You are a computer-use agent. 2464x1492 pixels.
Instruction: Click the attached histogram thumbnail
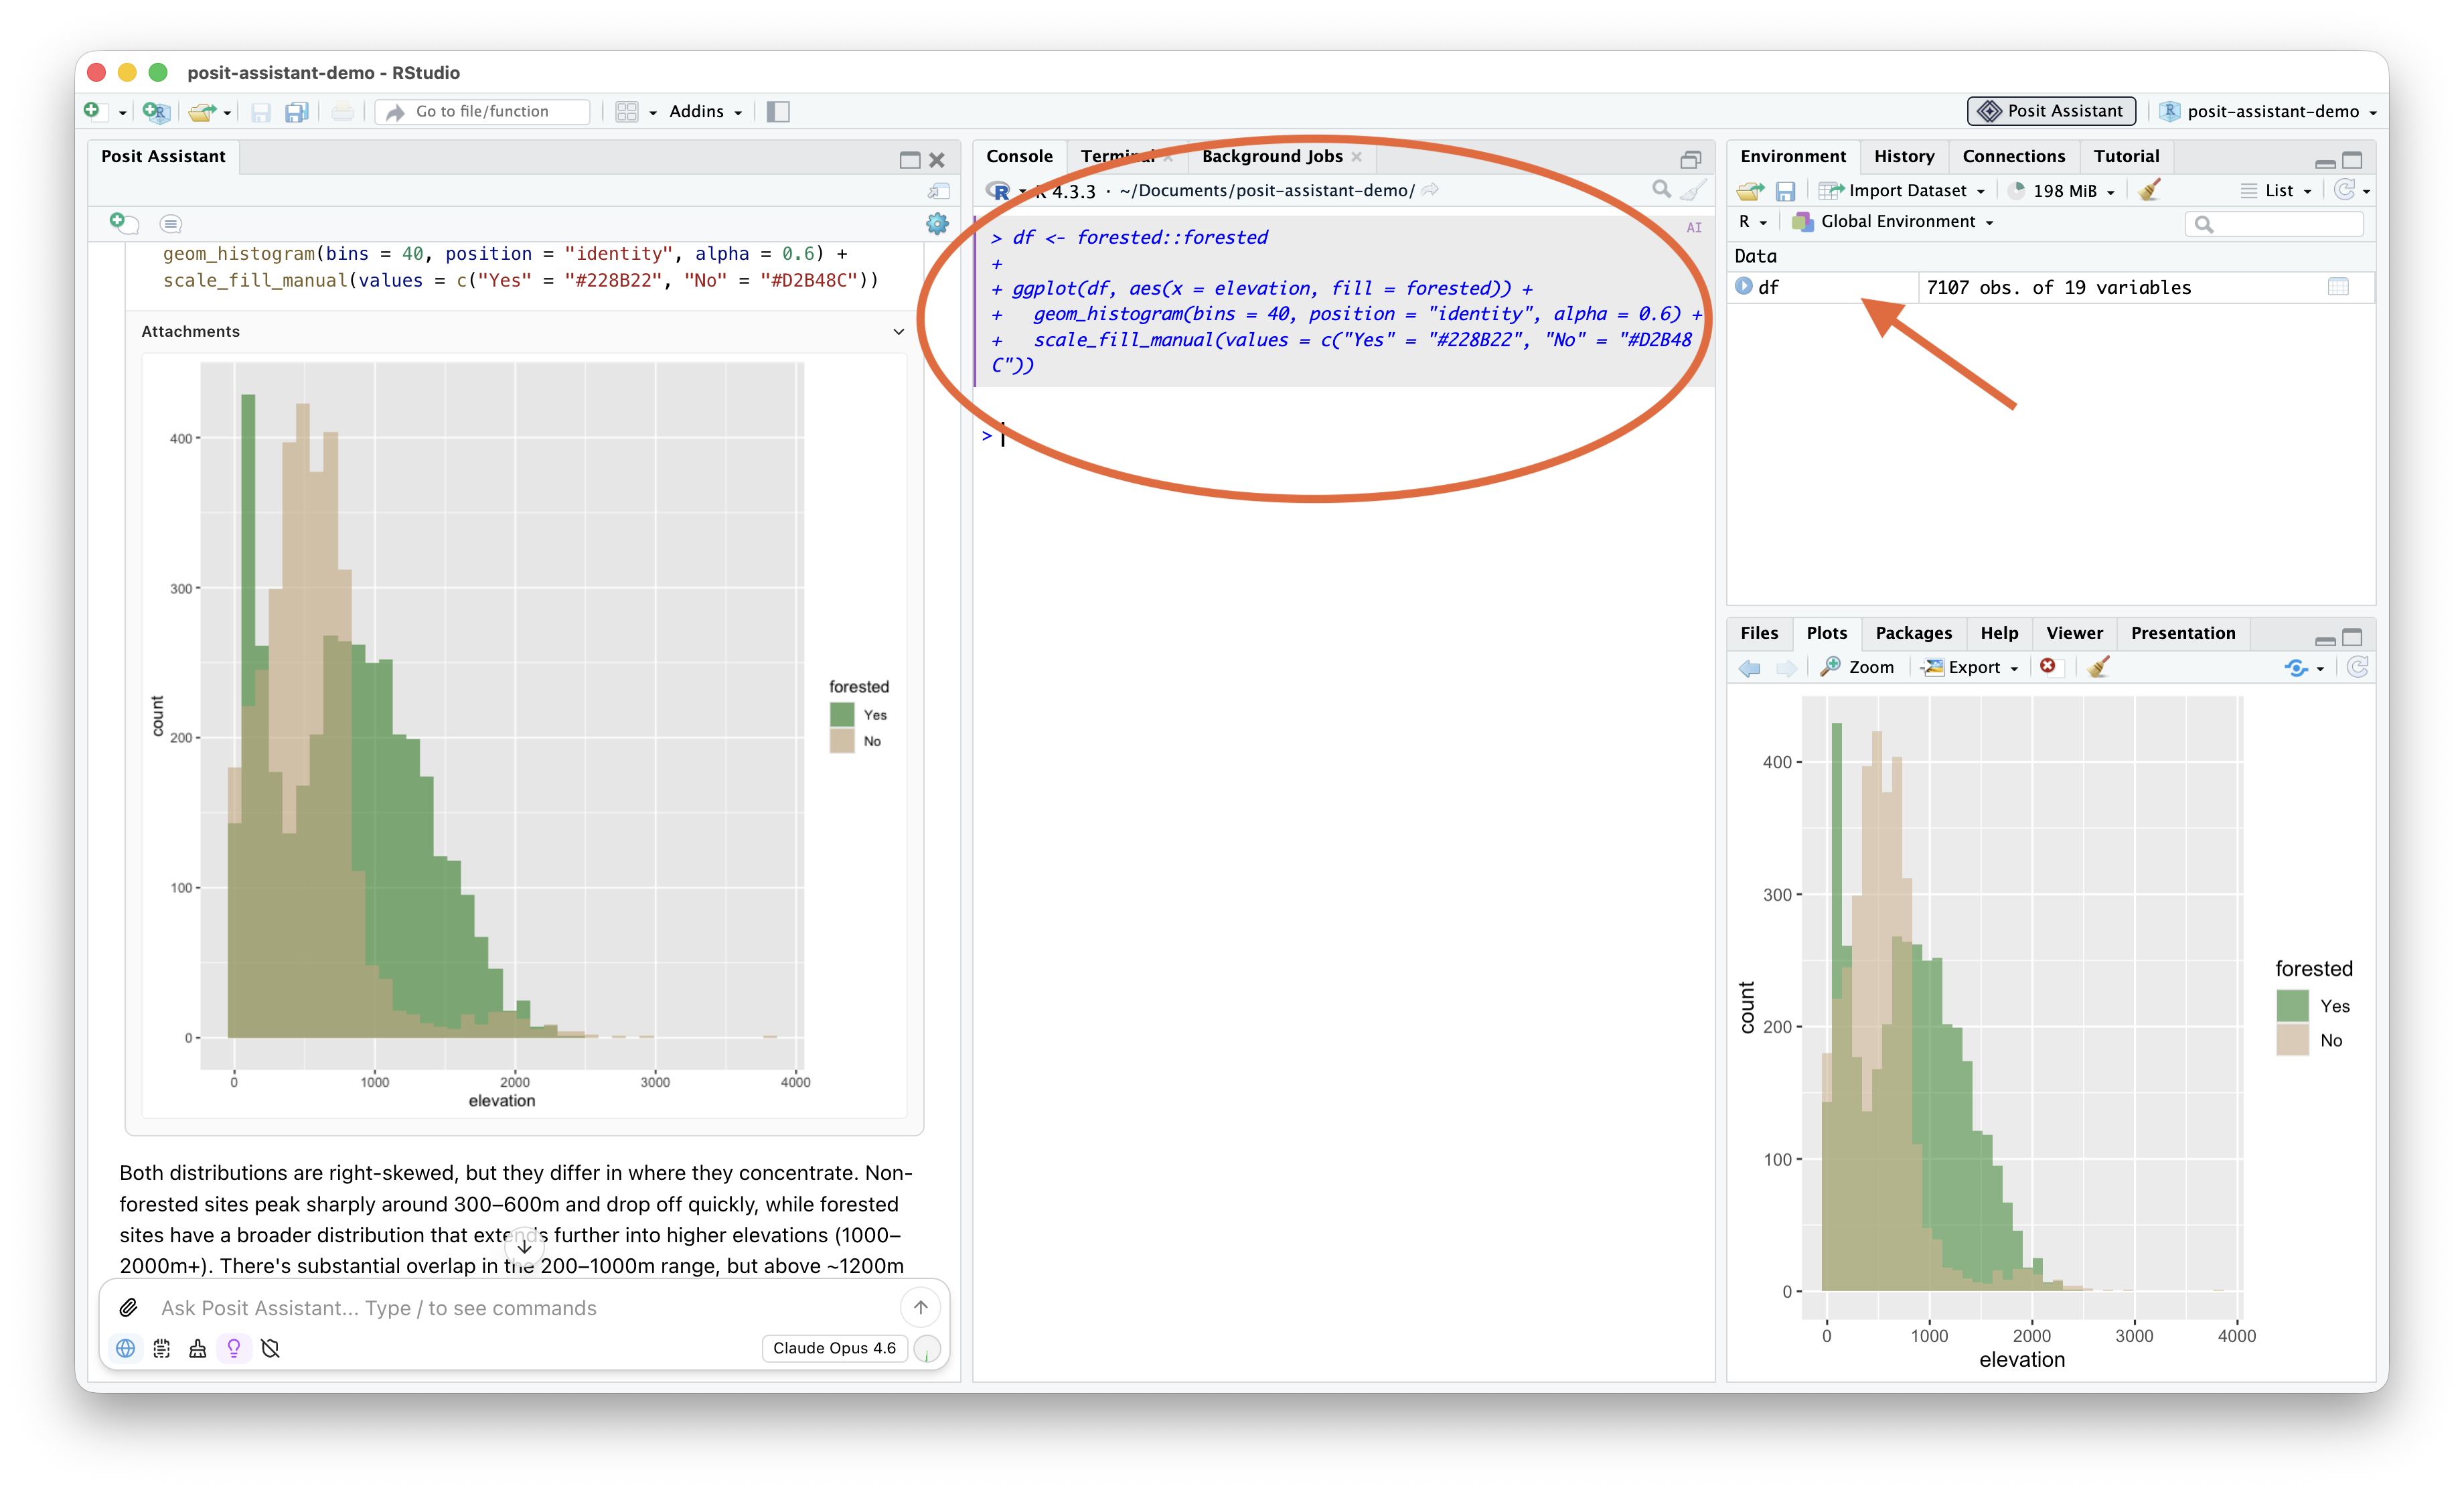pyautogui.click(x=524, y=736)
